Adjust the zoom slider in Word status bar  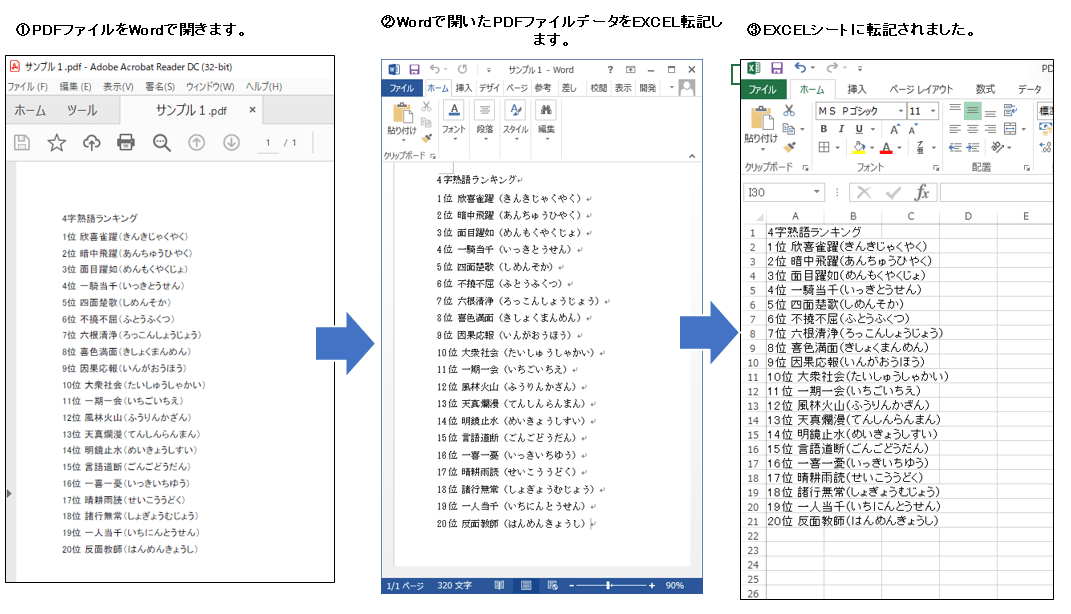(x=608, y=585)
